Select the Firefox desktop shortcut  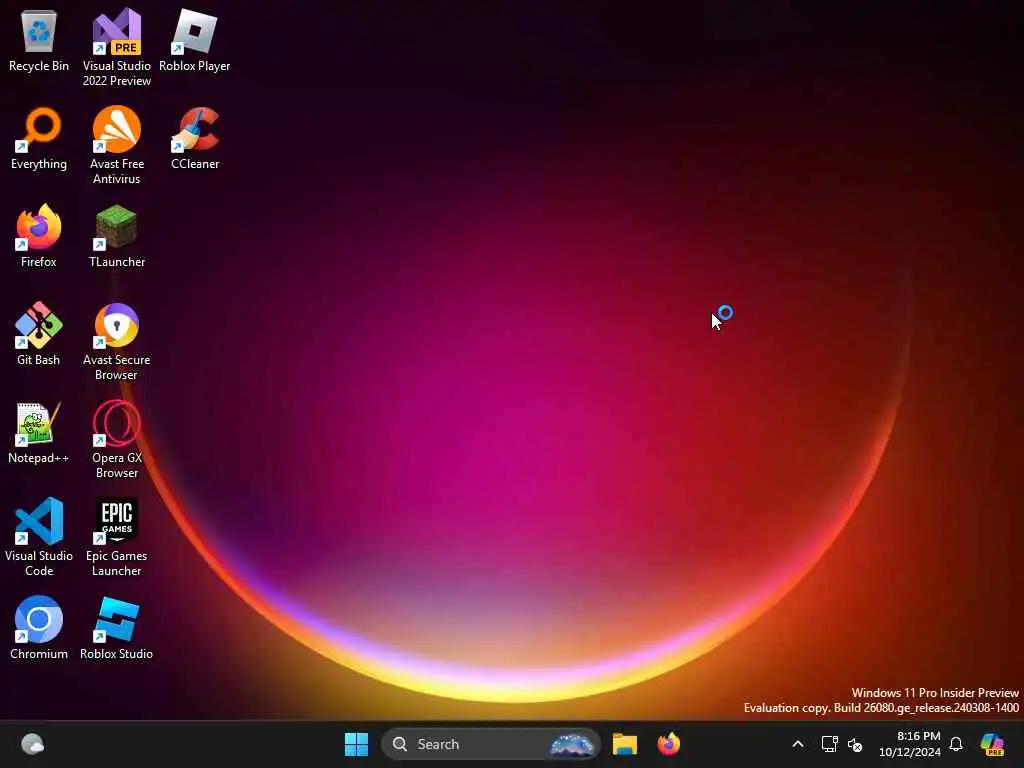39,236
